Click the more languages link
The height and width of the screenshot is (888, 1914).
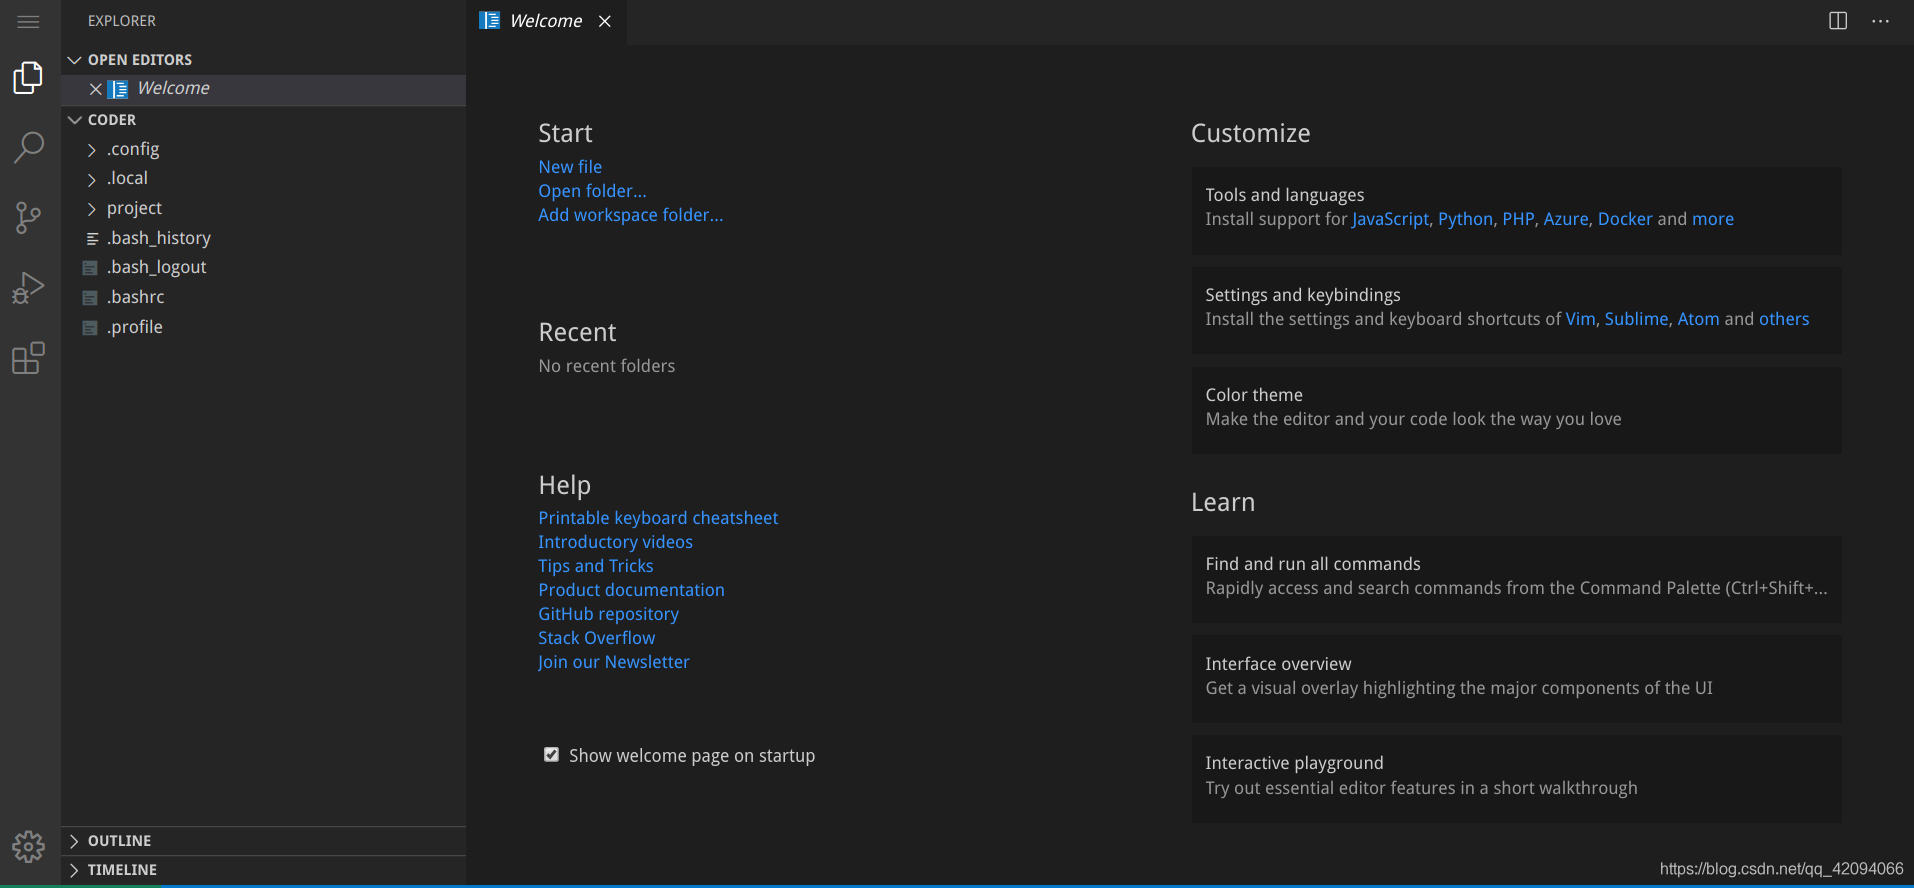coord(1713,219)
